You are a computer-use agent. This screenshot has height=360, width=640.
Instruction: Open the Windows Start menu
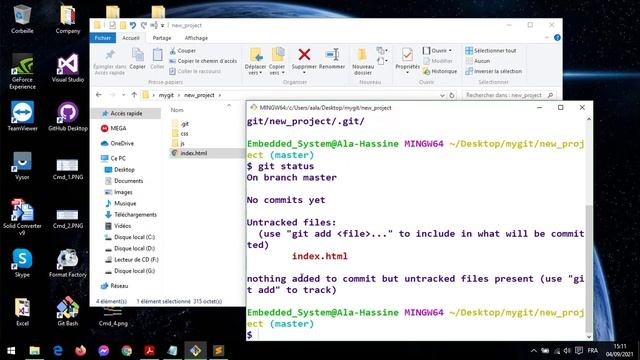click(11, 351)
